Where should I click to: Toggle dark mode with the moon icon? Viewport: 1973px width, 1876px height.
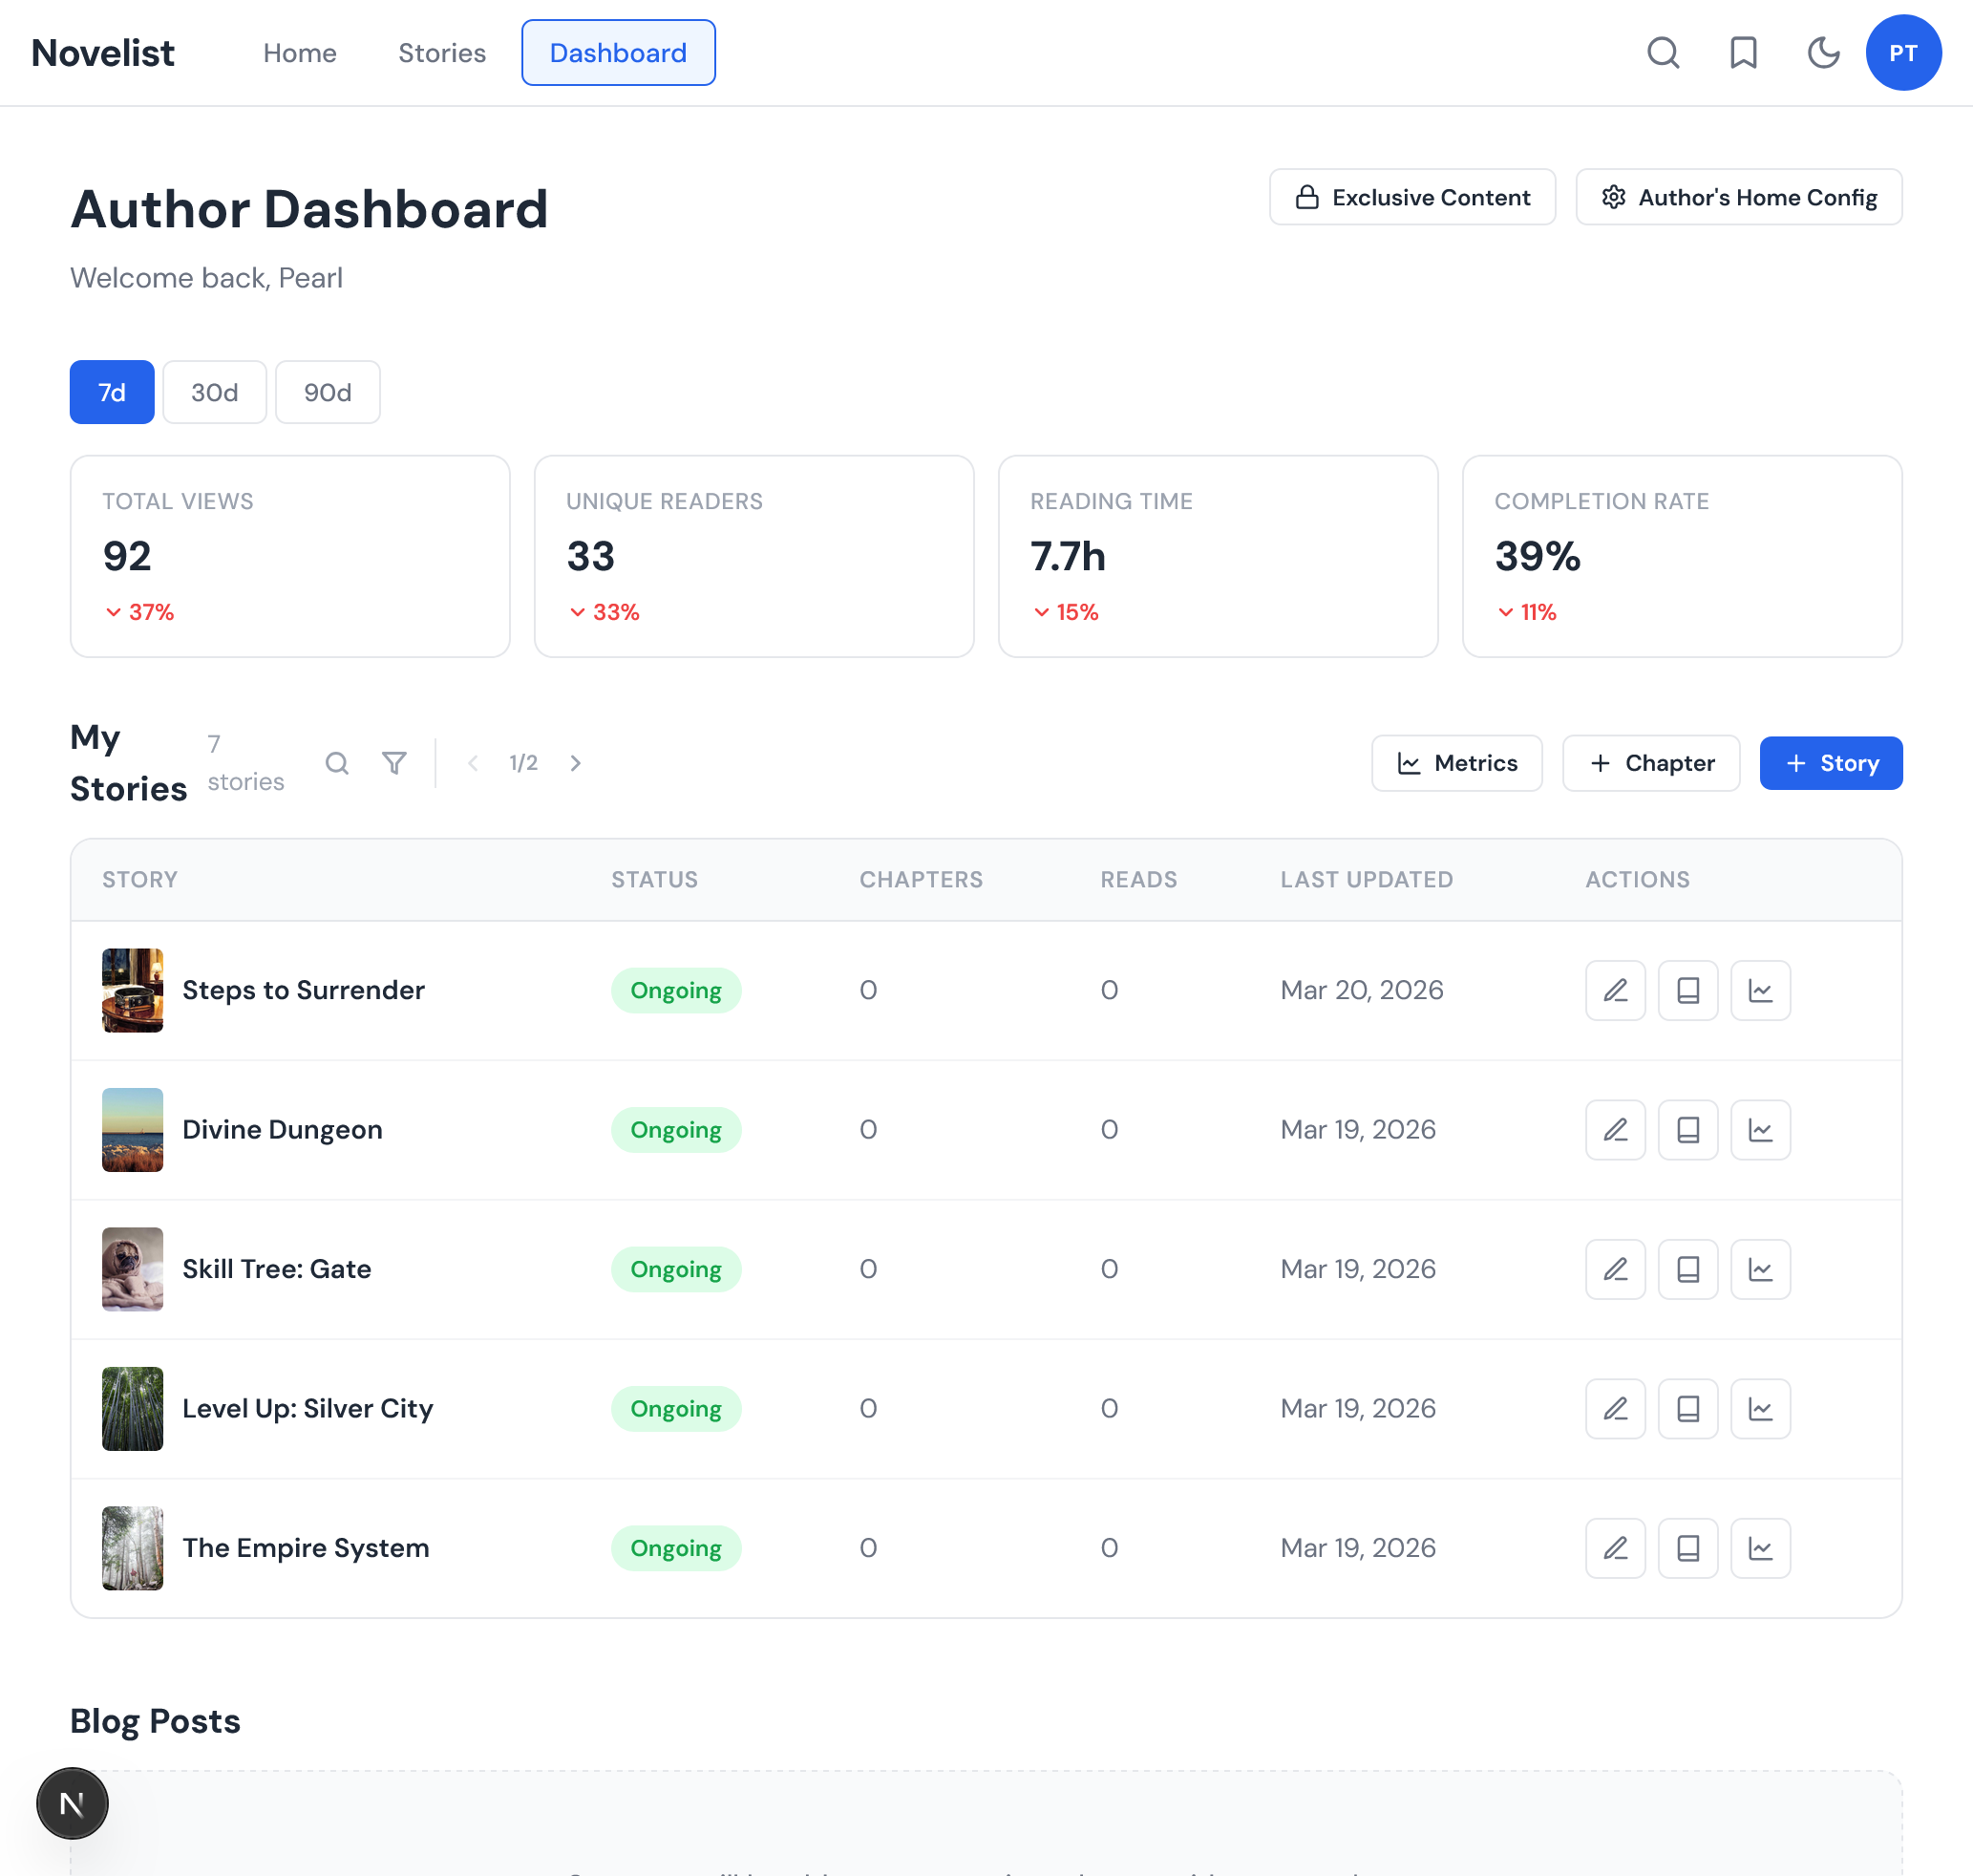click(1823, 53)
